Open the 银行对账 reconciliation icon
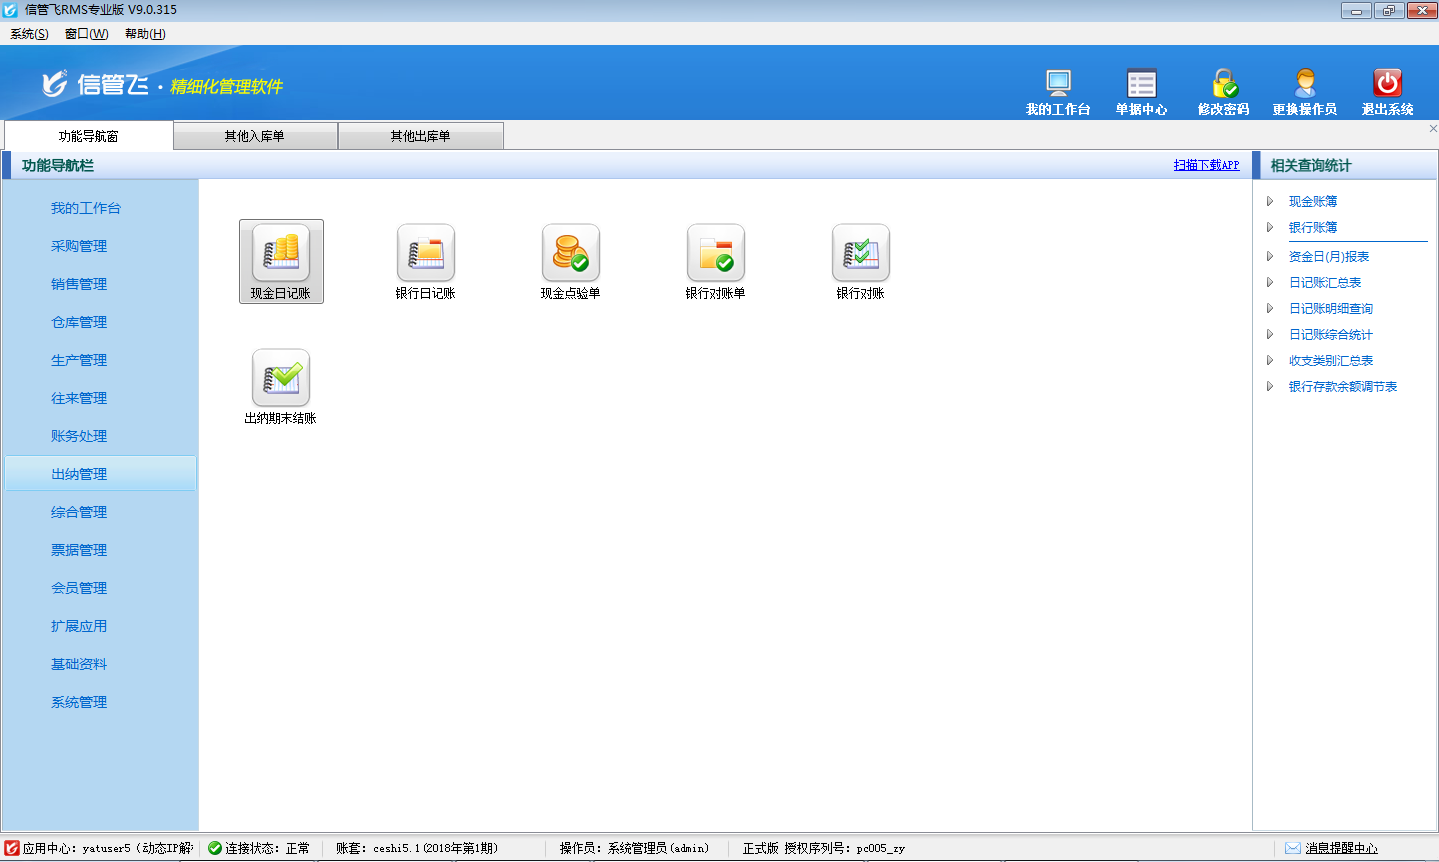The image size is (1439, 862). [861, 253]
